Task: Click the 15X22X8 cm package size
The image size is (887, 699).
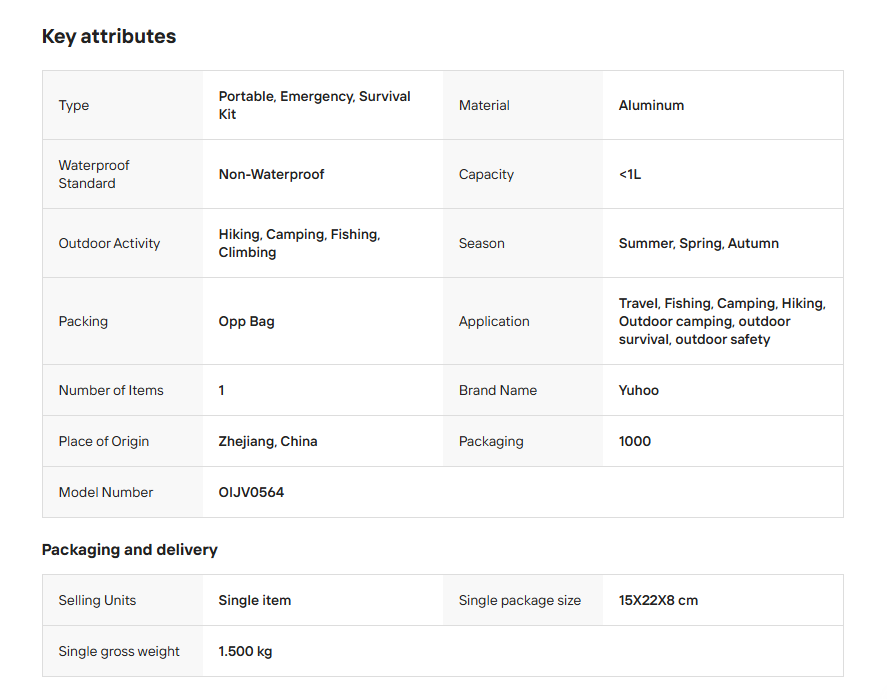Action: pos(658,601)
